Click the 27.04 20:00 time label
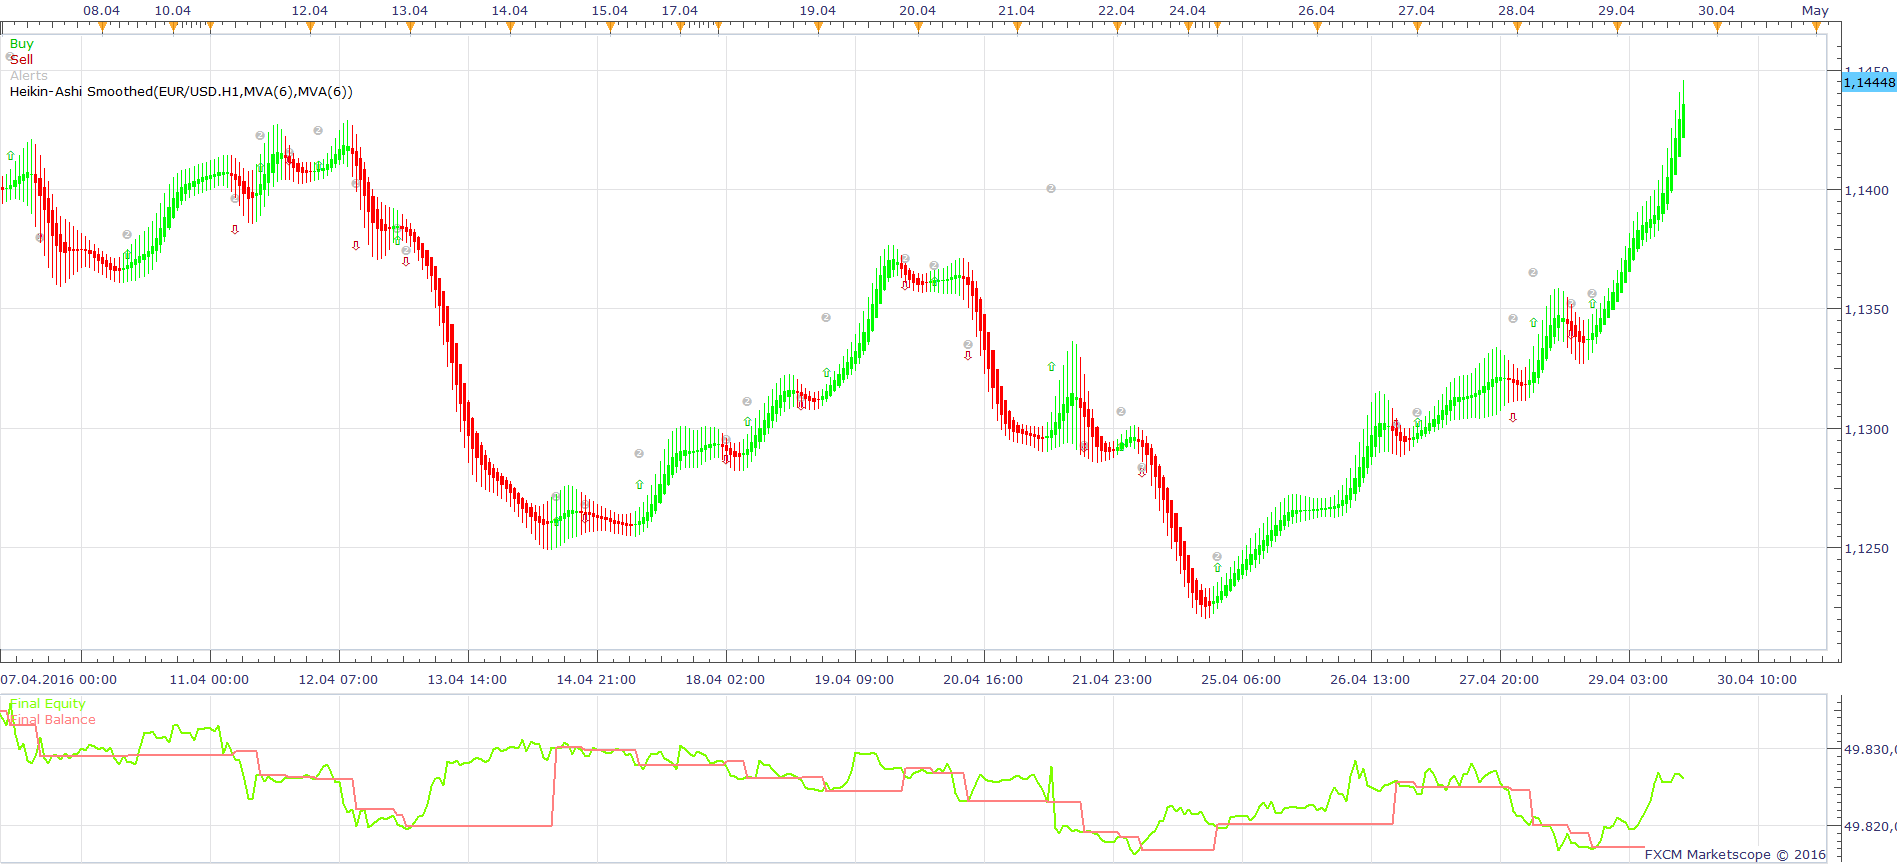This screenshot has width=1899, height=864. 1499,680
